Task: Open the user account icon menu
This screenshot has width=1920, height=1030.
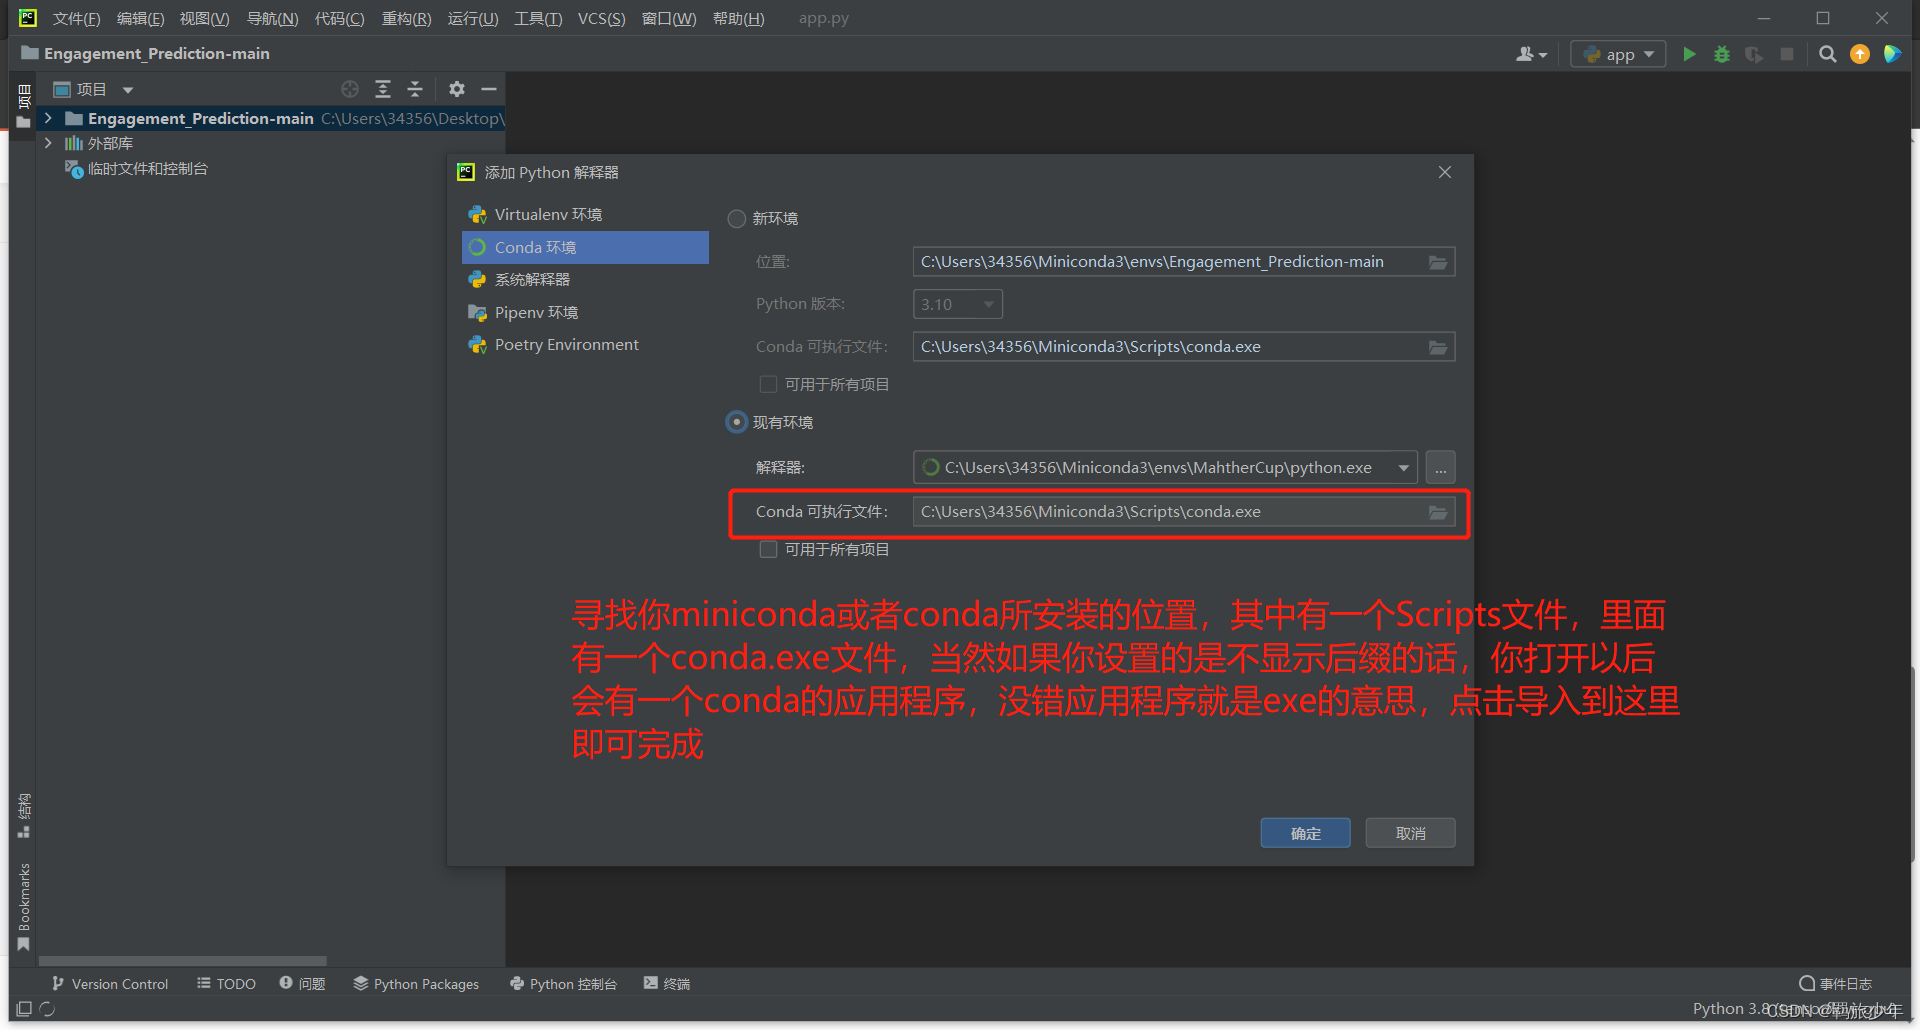Action: click(x=1531, y=54)
